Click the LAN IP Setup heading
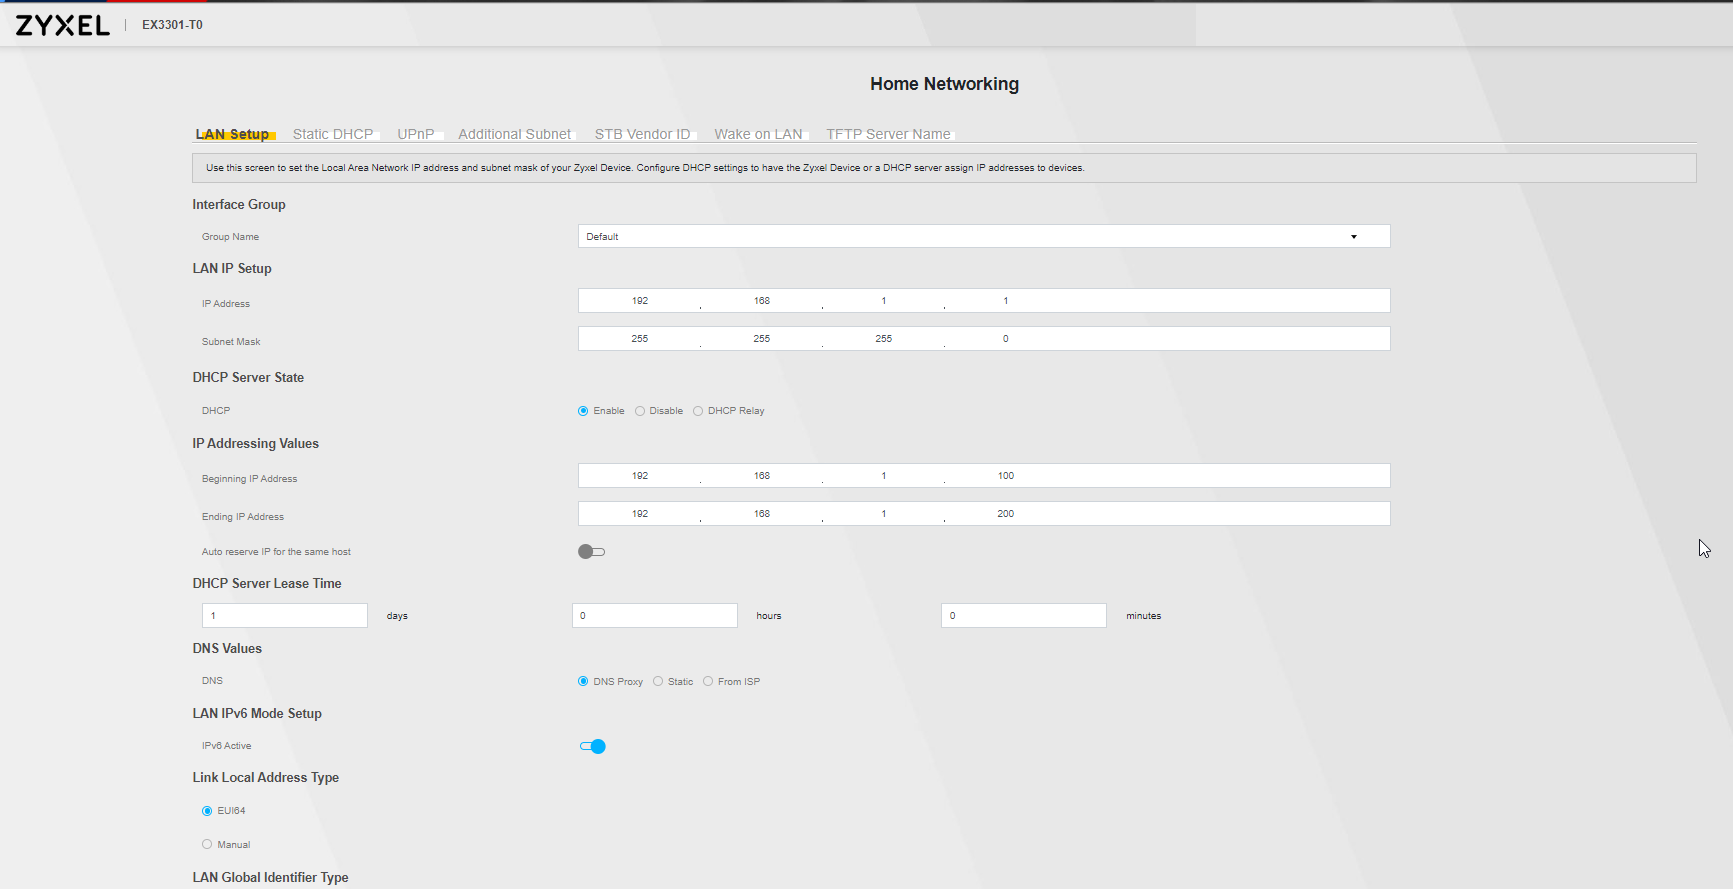This screenshot has height=889, width=1733. 232,269
